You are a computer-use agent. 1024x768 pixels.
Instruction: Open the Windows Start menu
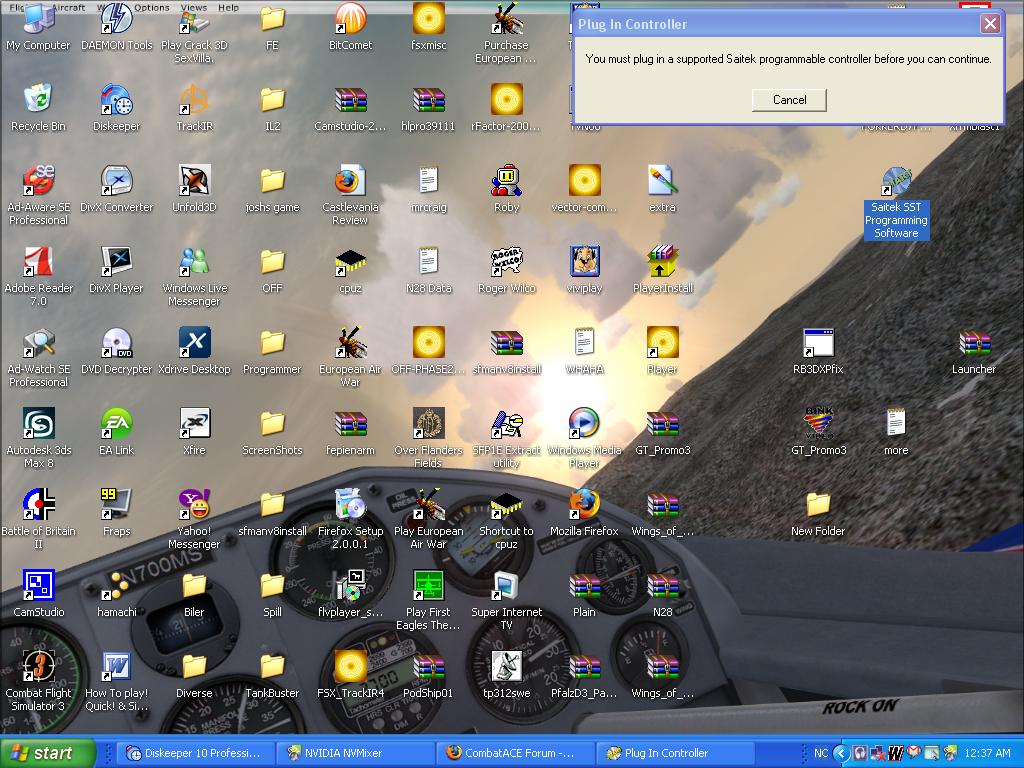click(47, 753)
